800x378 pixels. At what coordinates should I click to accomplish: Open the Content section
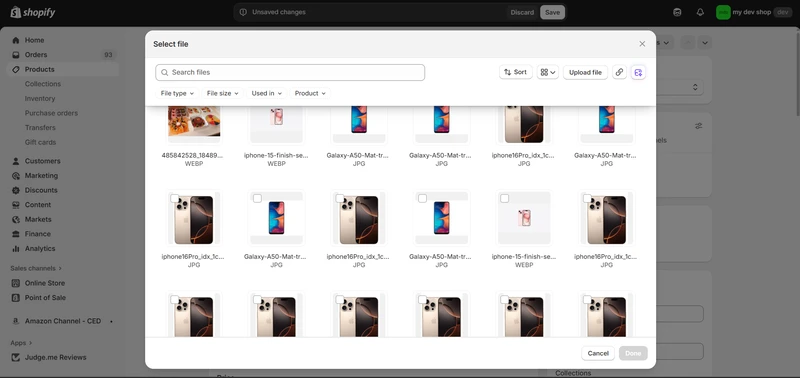click(x=38, y=205)
